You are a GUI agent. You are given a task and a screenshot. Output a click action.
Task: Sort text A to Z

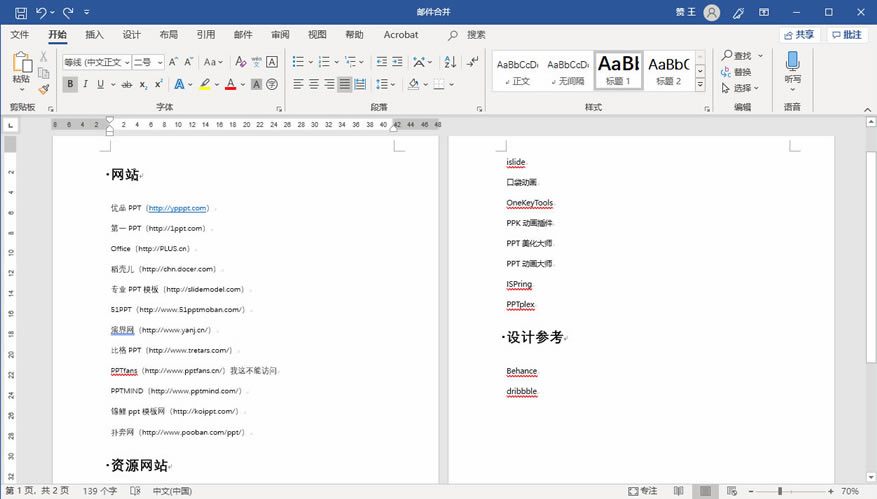coord(450,62)
